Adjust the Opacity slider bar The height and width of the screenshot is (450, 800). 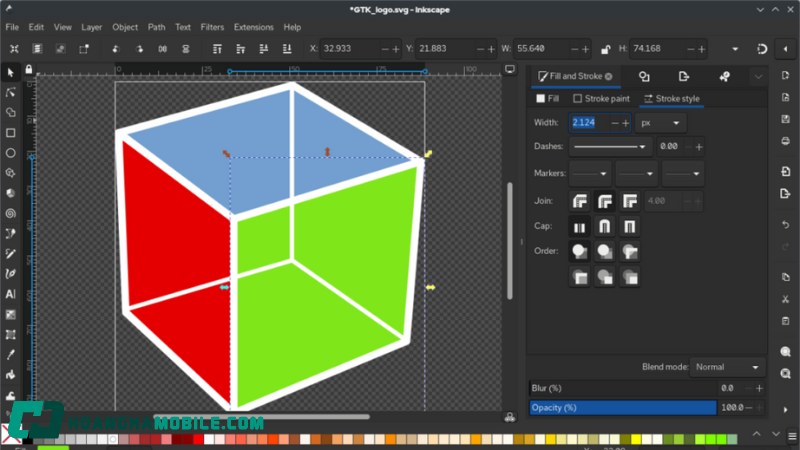623,408
